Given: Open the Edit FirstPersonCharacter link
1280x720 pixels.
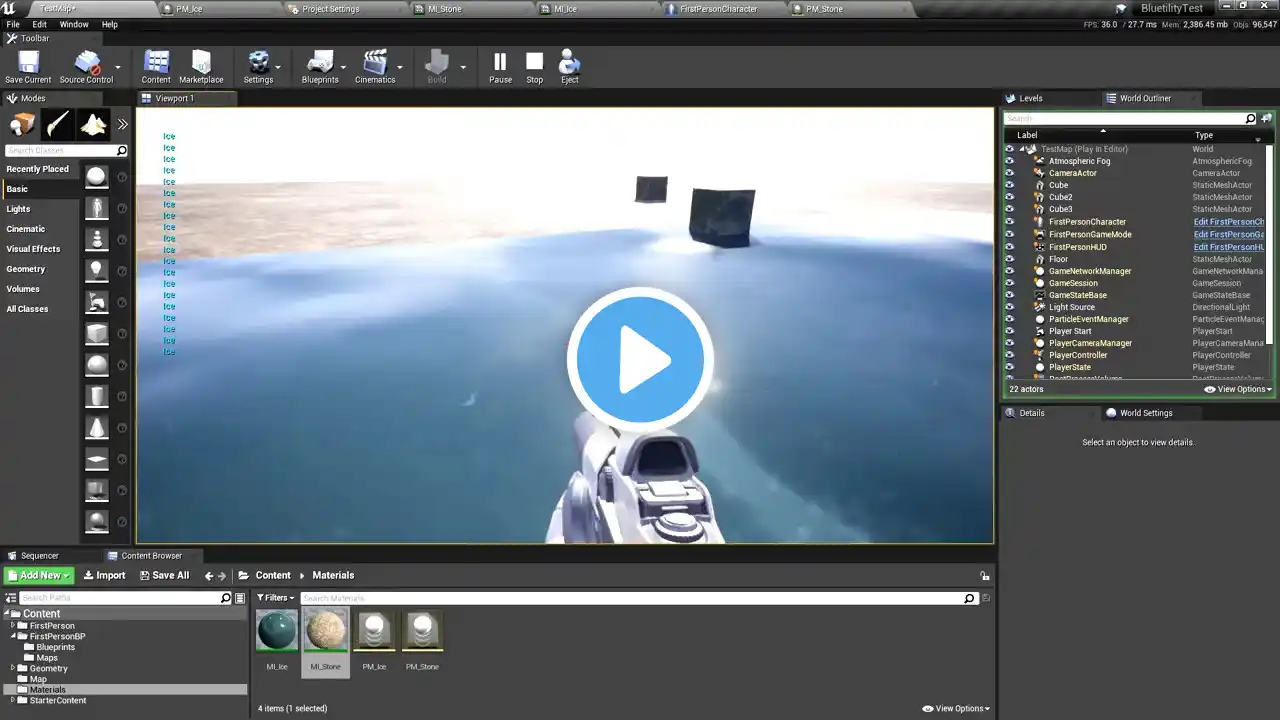Looking at the screenshot, I should tap(1229, 222).
